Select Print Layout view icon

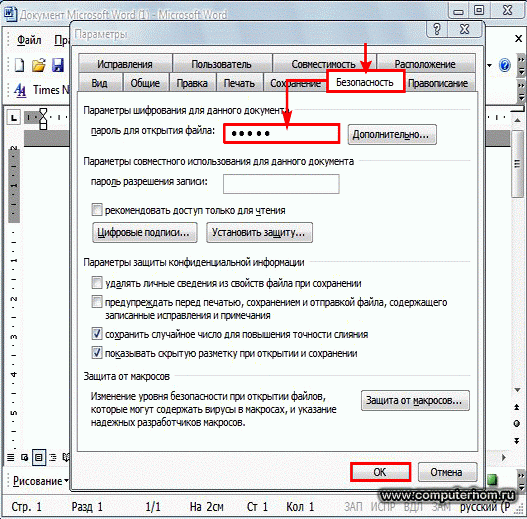[x=39, y=457]
